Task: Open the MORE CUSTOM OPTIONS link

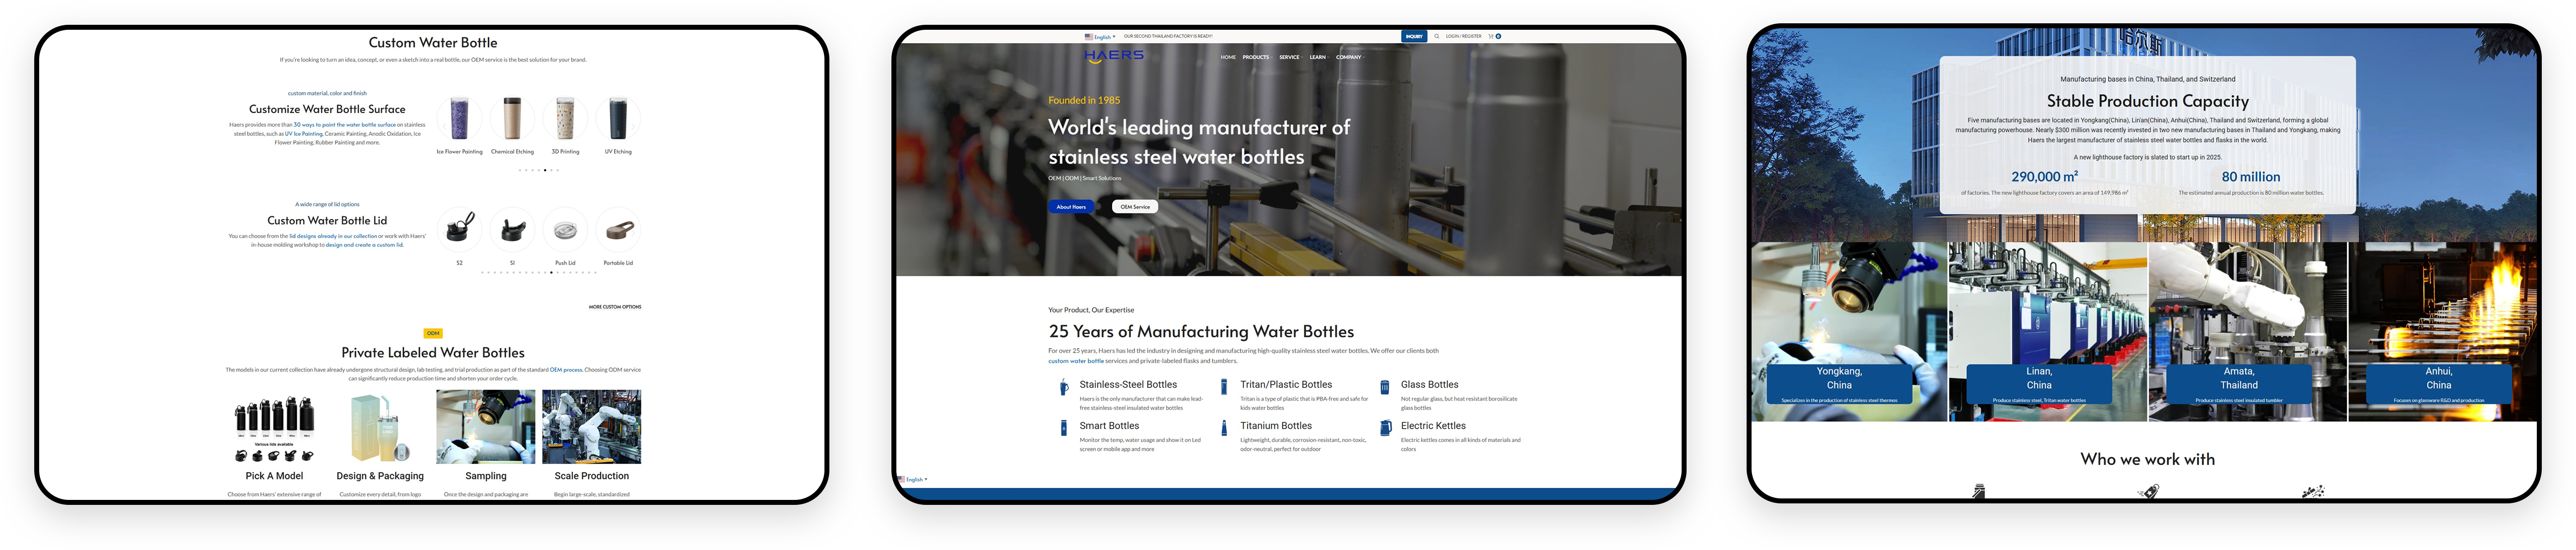Action: (615, 307)
